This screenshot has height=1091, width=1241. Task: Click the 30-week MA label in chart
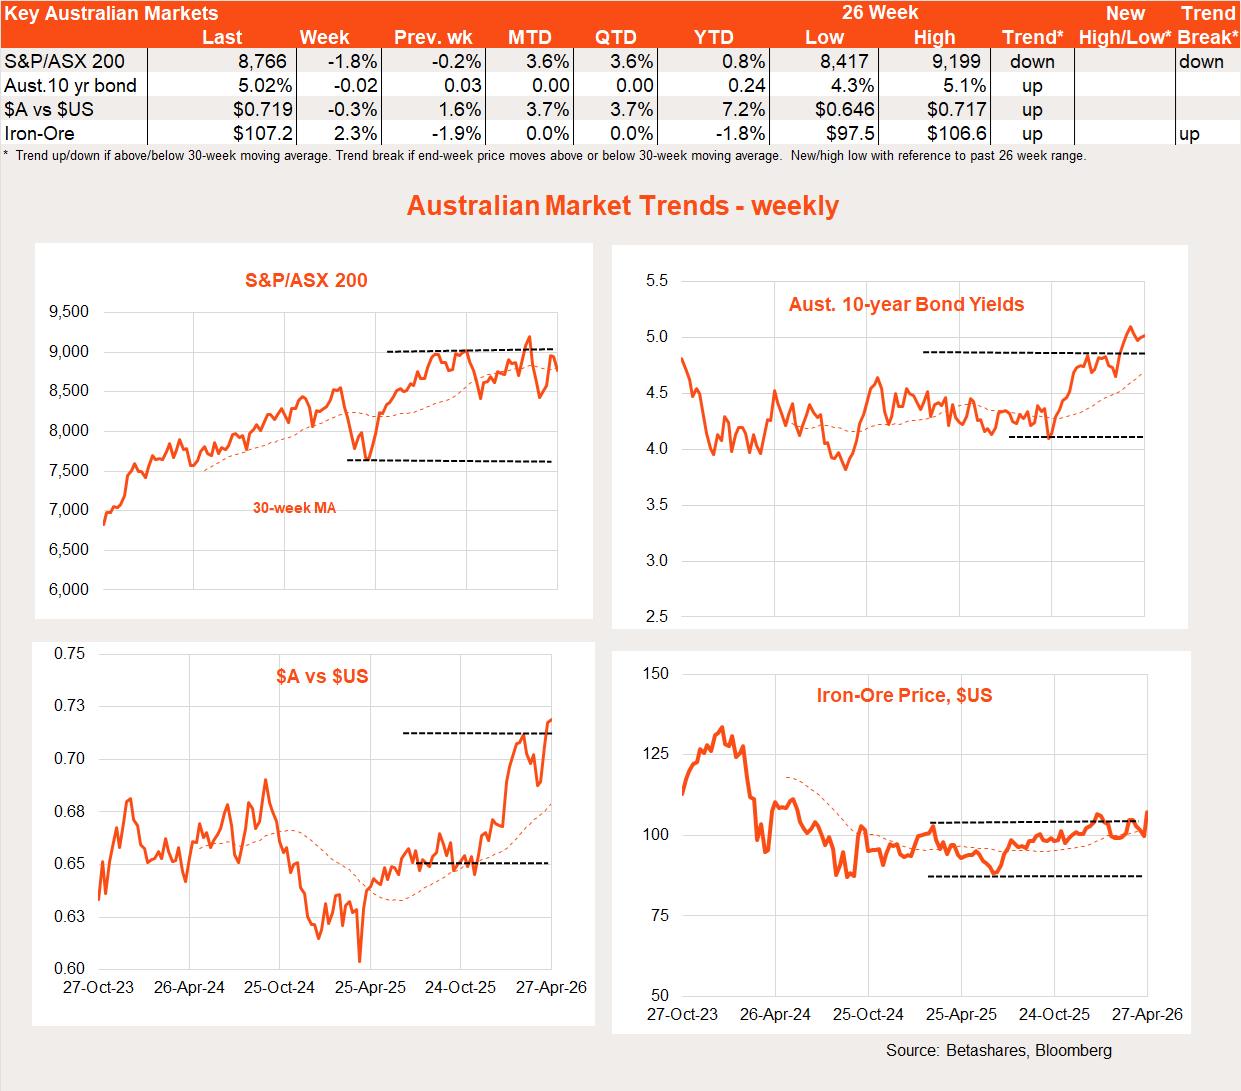pyautogui.click(x=294, y=508)
